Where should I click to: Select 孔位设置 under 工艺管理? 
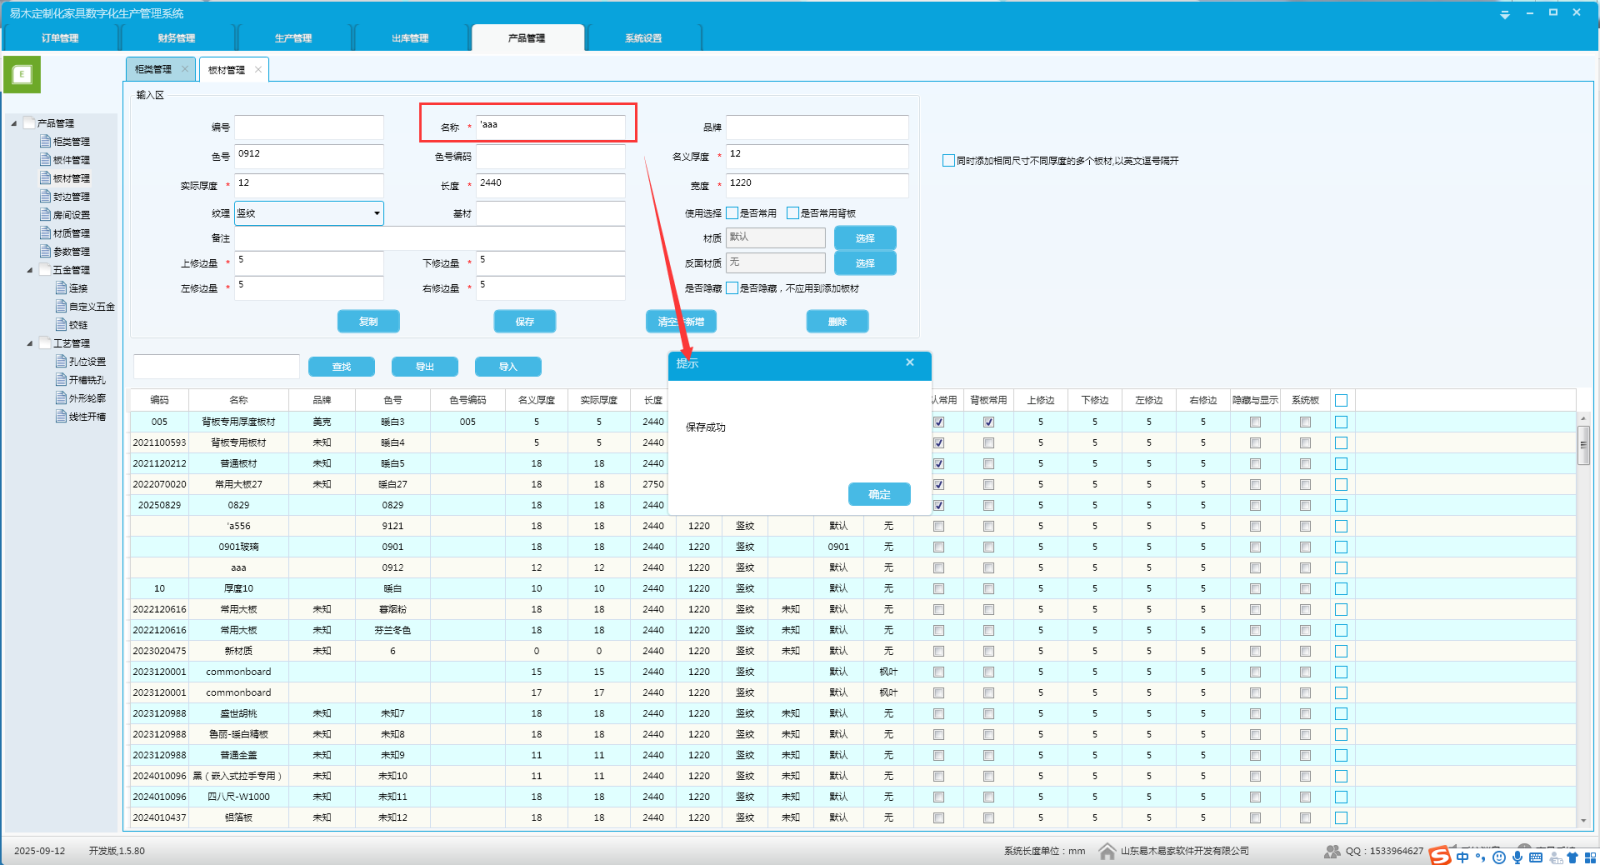[x=86, y=362]
